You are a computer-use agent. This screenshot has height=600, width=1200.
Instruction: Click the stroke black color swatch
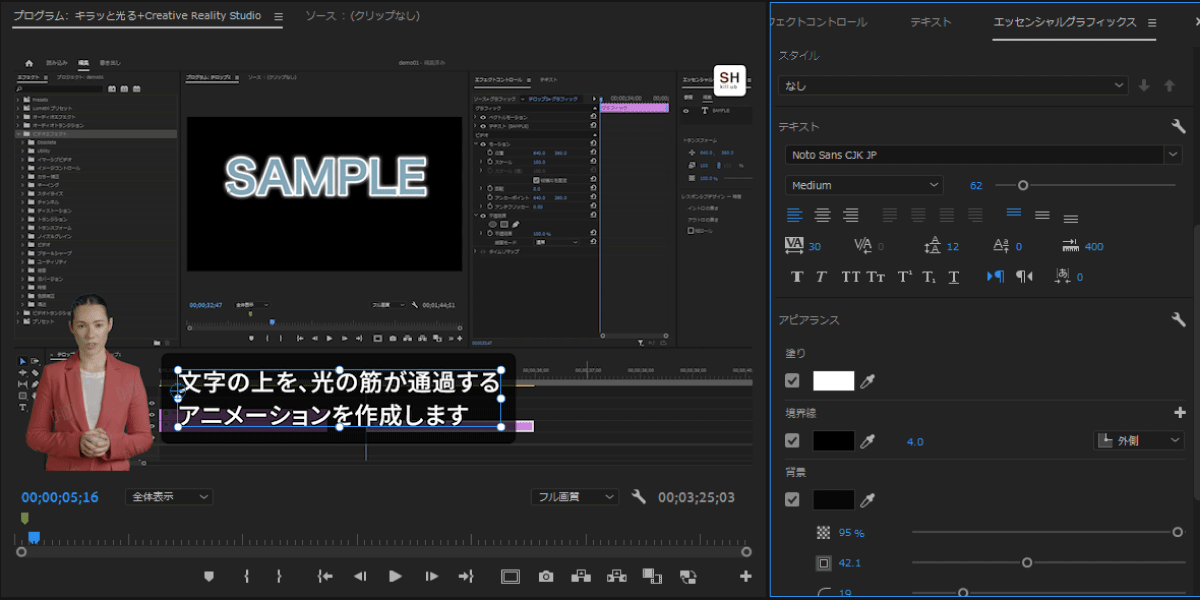click(834, 441)
